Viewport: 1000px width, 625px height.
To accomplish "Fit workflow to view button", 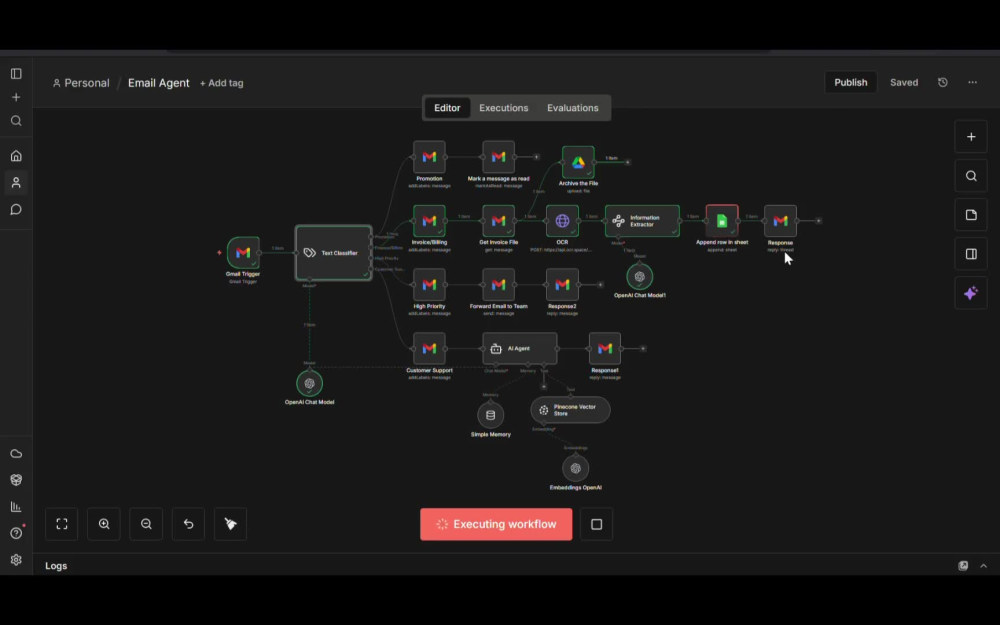I will 62,524.
